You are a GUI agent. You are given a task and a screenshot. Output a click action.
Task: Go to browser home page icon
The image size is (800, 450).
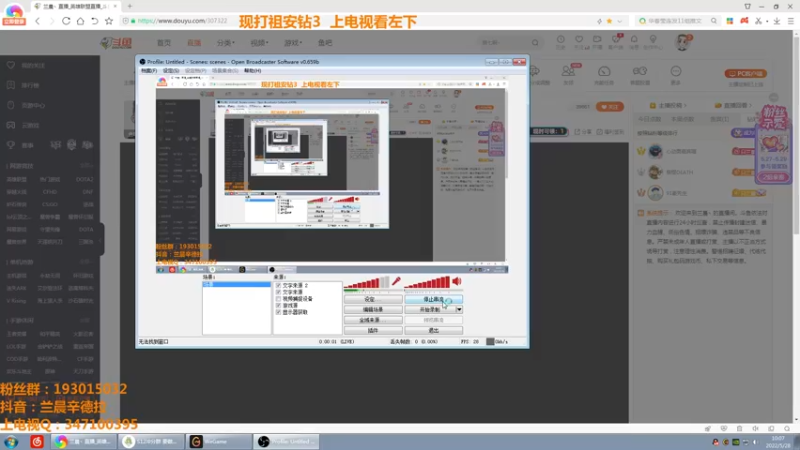click(x=80, y=21)
